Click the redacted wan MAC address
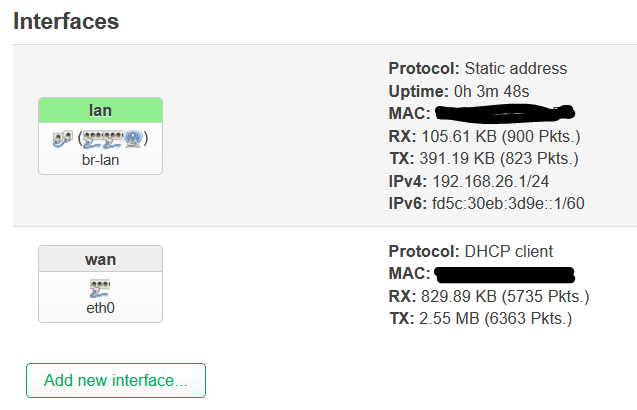Image resolution: width=637 pixels, height=410 pixels. click(505, 274)
